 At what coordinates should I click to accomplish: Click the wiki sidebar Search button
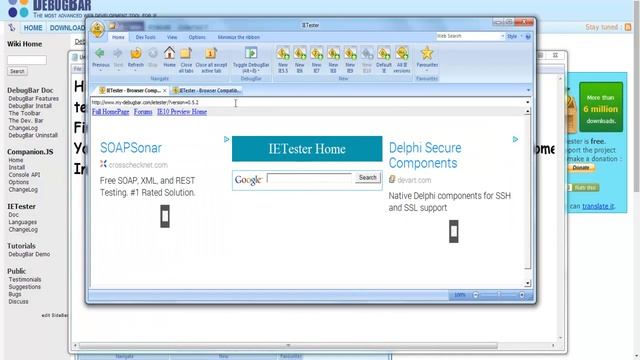tap(17, 71)
